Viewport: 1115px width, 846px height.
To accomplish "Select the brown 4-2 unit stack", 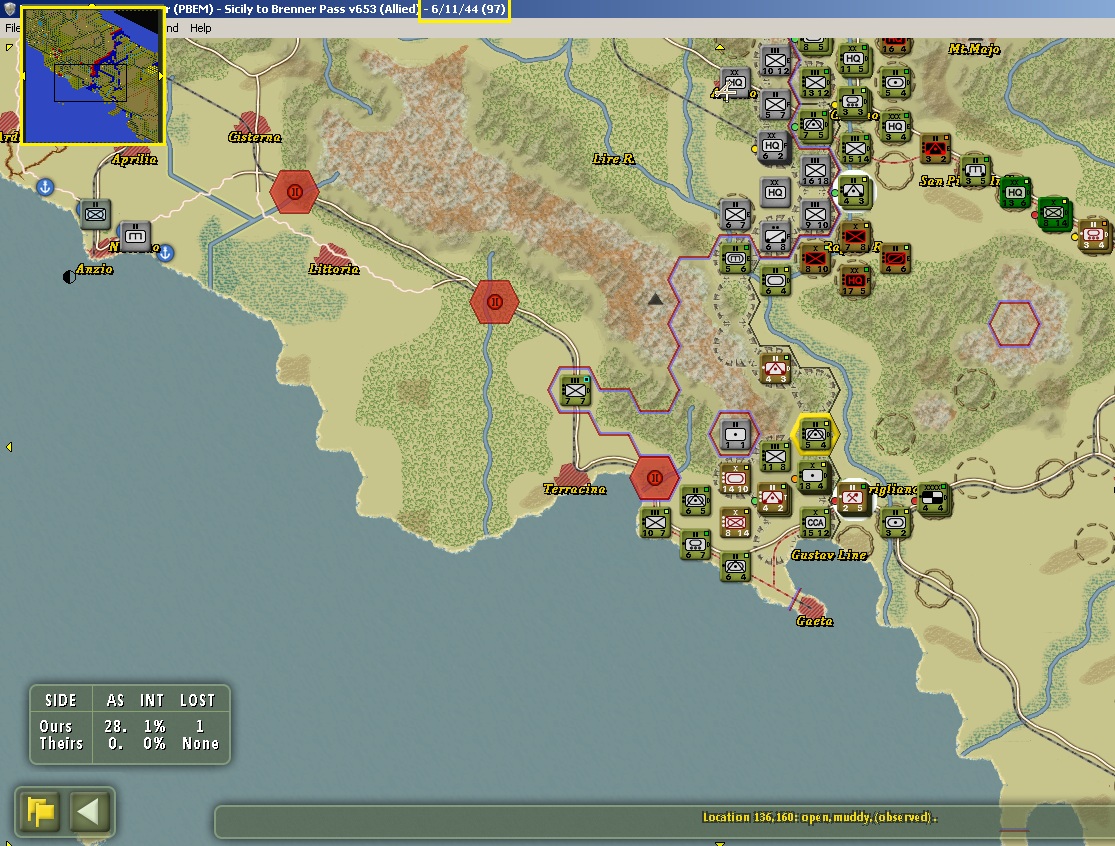I will pos(773,498).
